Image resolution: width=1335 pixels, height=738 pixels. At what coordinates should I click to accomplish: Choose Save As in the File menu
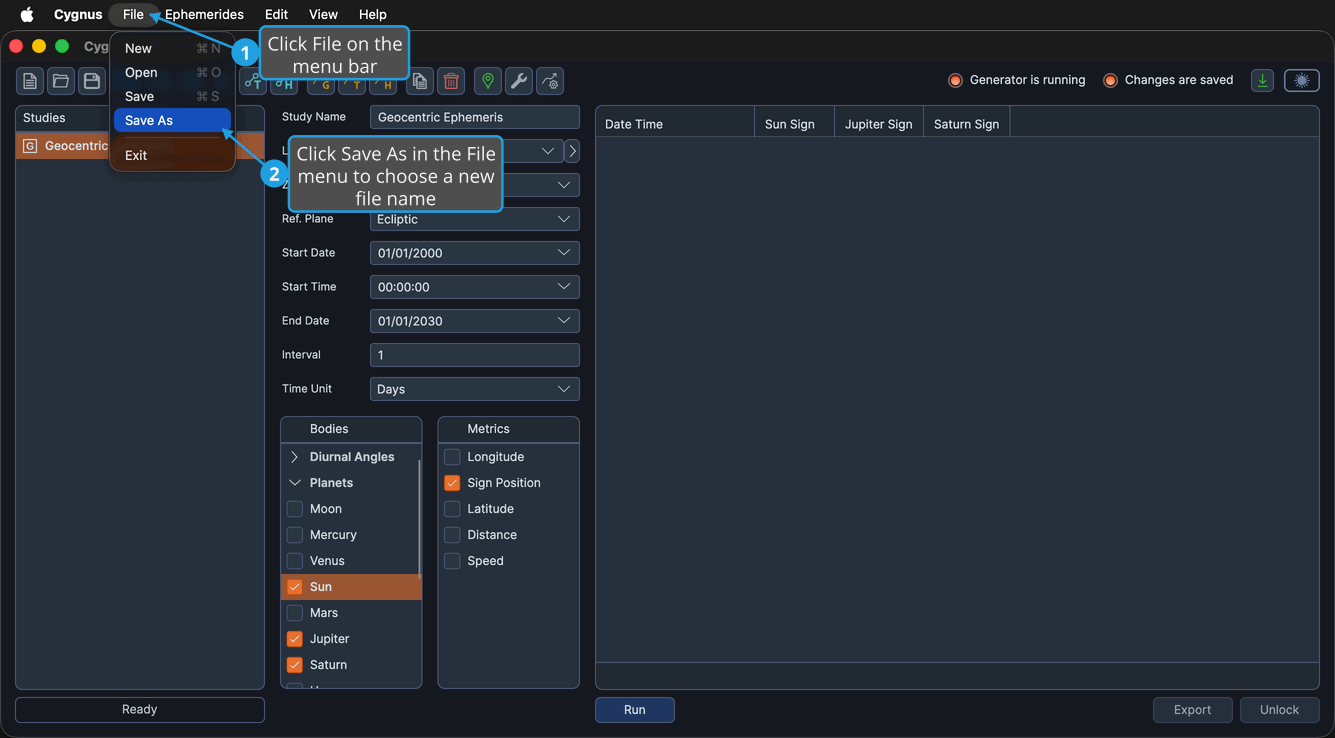pos(172,120)
